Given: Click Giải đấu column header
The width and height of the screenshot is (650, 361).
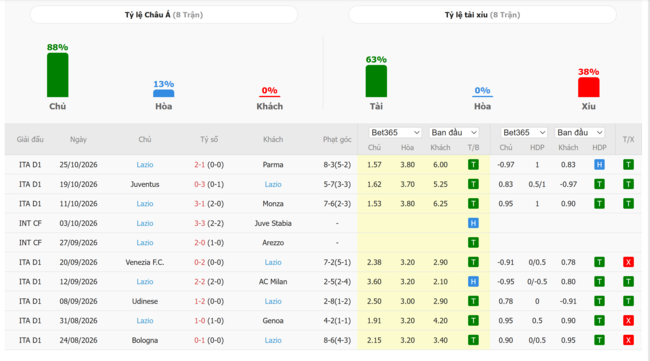Looking at the screenshot, I should pos(30,139).
